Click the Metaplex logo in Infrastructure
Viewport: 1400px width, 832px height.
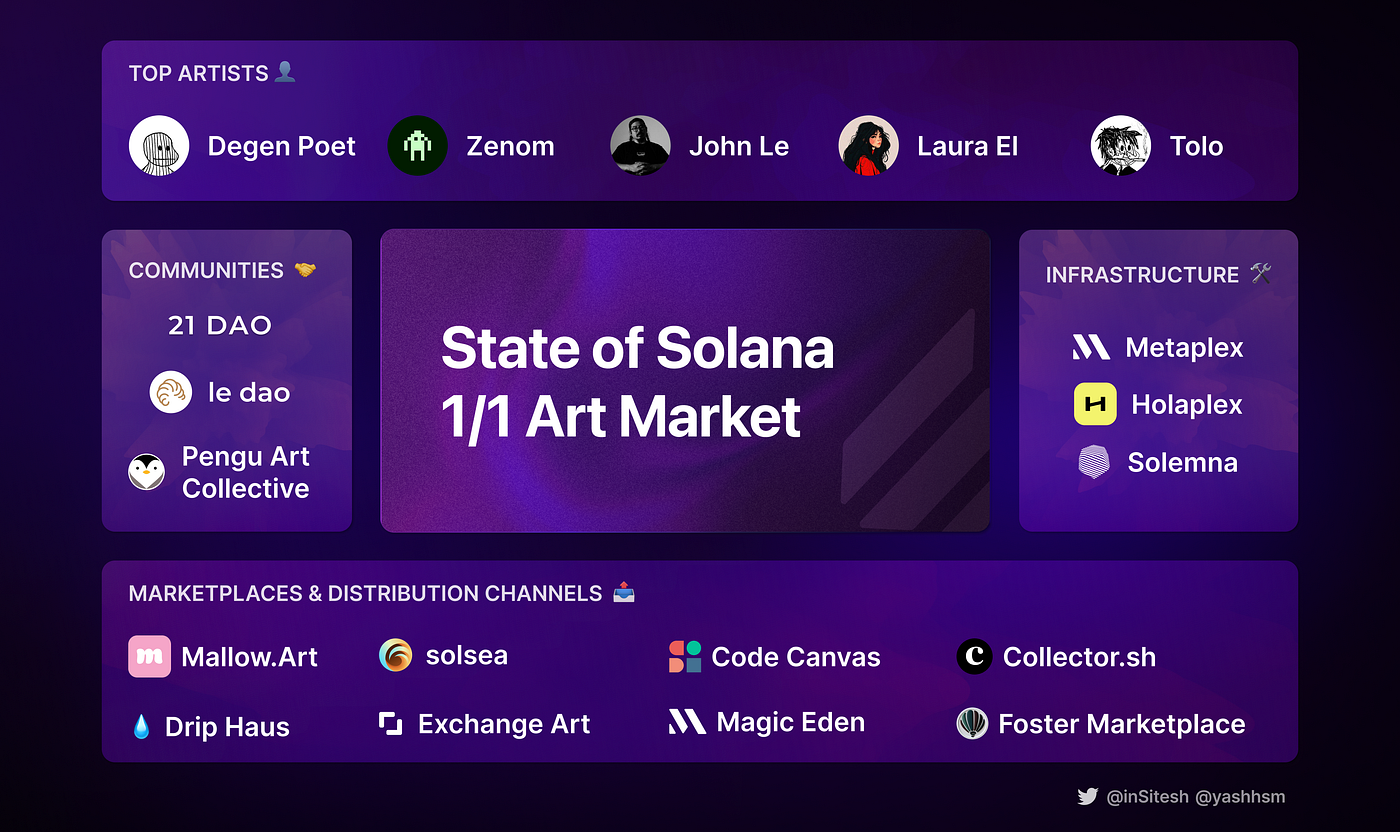[1091, 348]
